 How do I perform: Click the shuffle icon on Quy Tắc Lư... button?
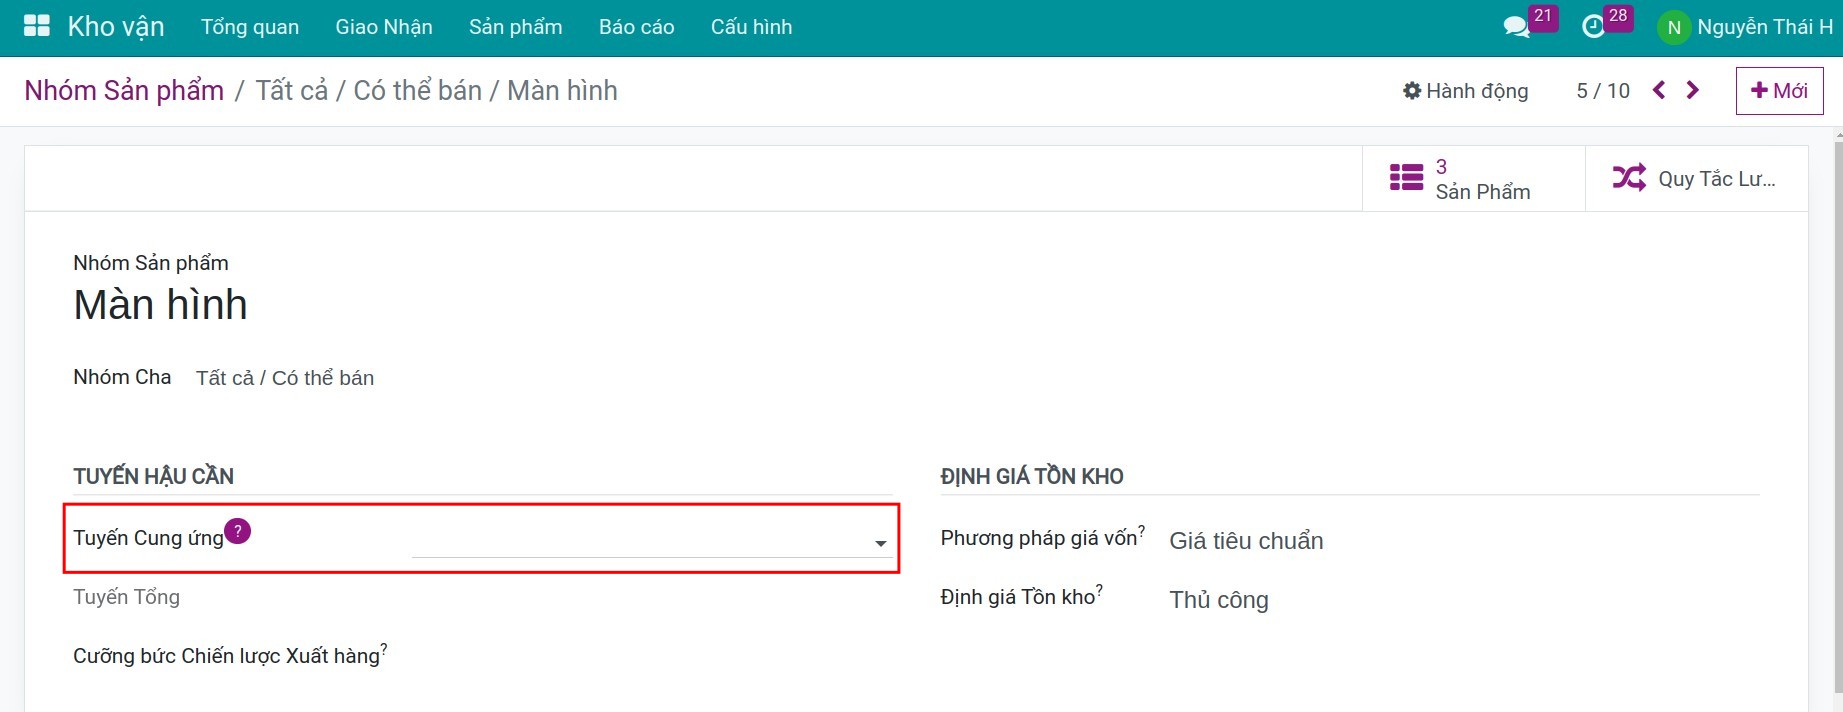1630,177
